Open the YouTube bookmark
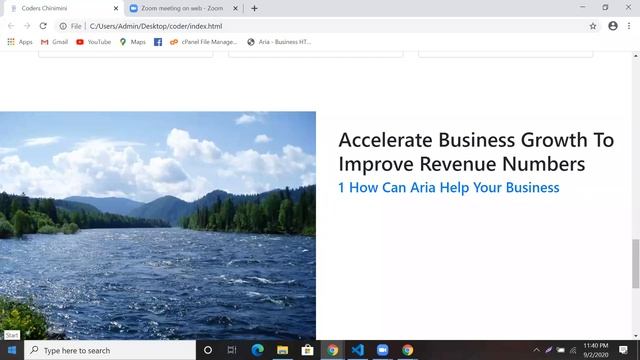 [93, 42]
